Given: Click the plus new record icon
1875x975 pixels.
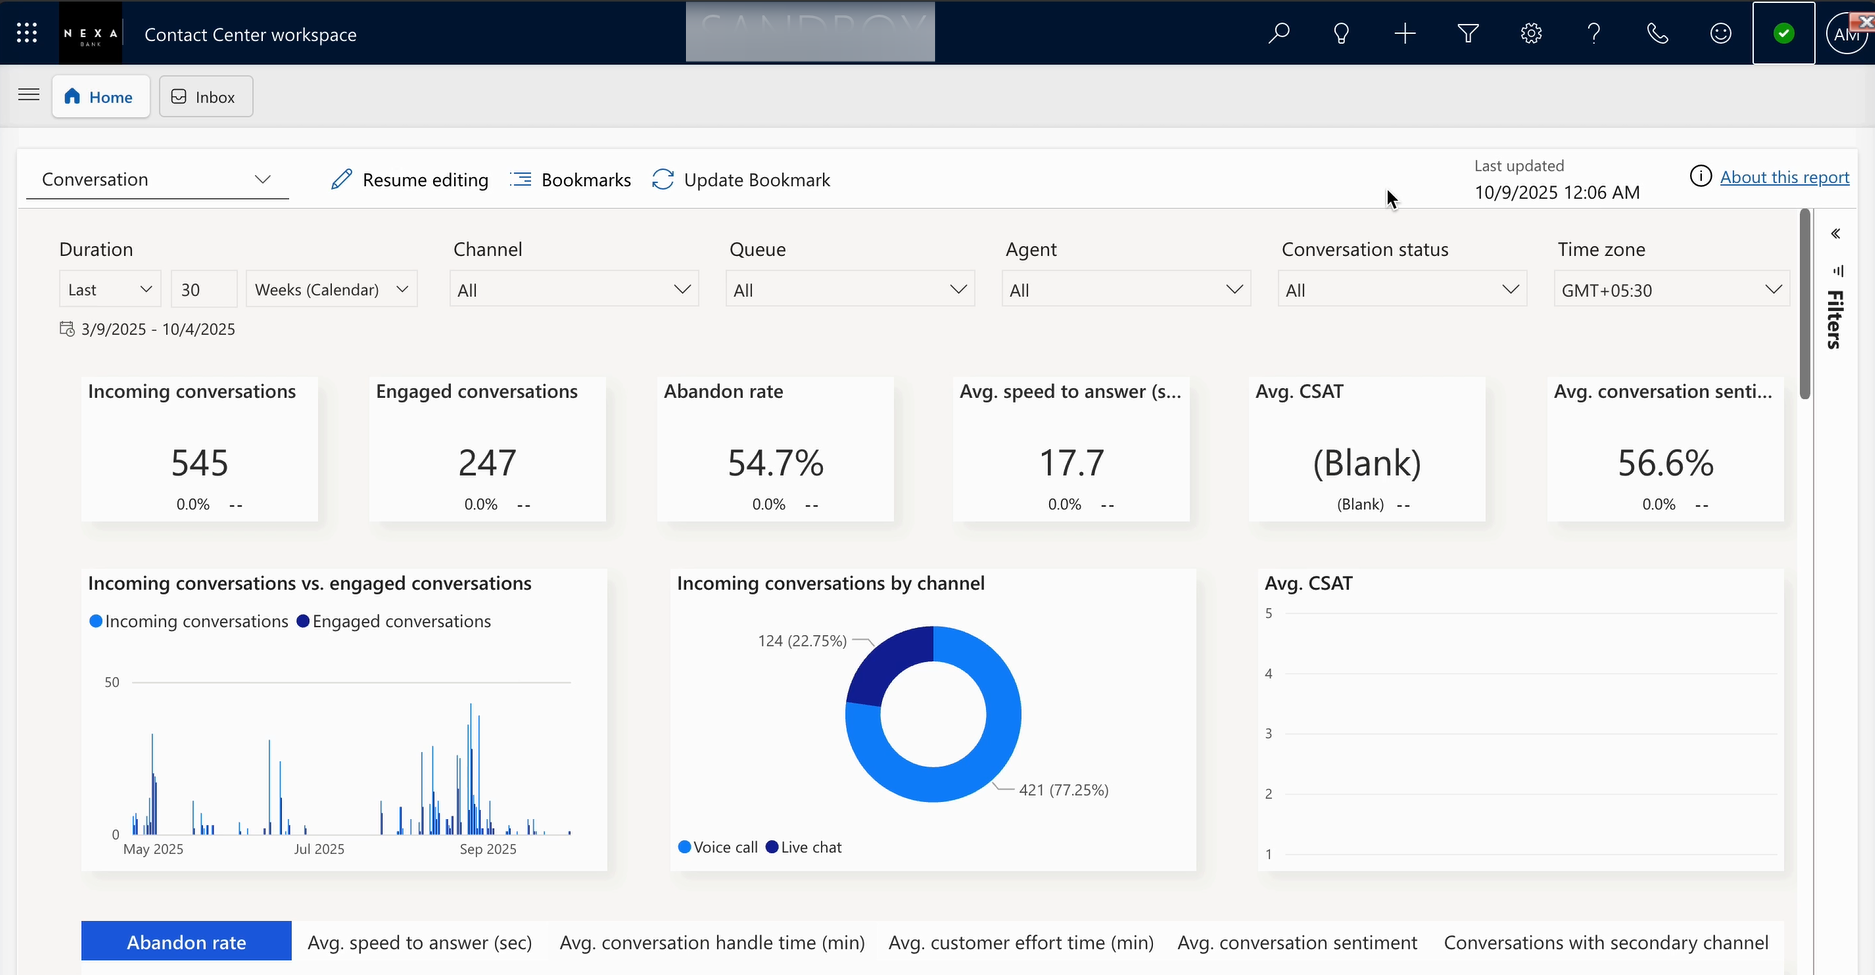Looking at the screenshot, I should (x=1405, y=34).
